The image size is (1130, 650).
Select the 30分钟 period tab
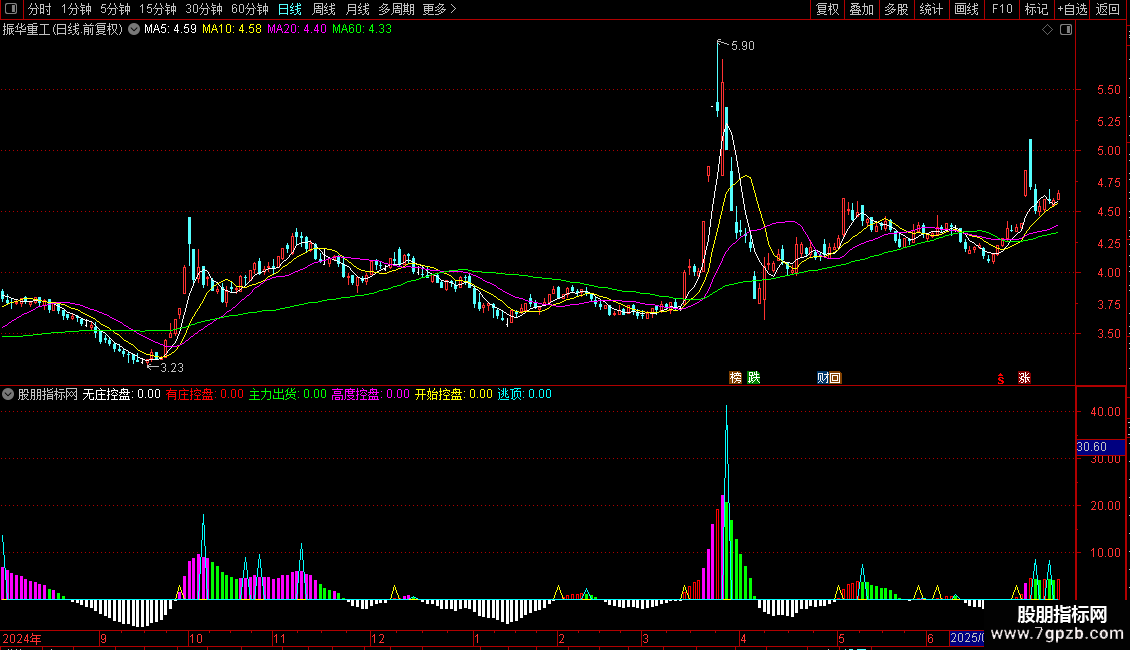click(x=204, y=9)
